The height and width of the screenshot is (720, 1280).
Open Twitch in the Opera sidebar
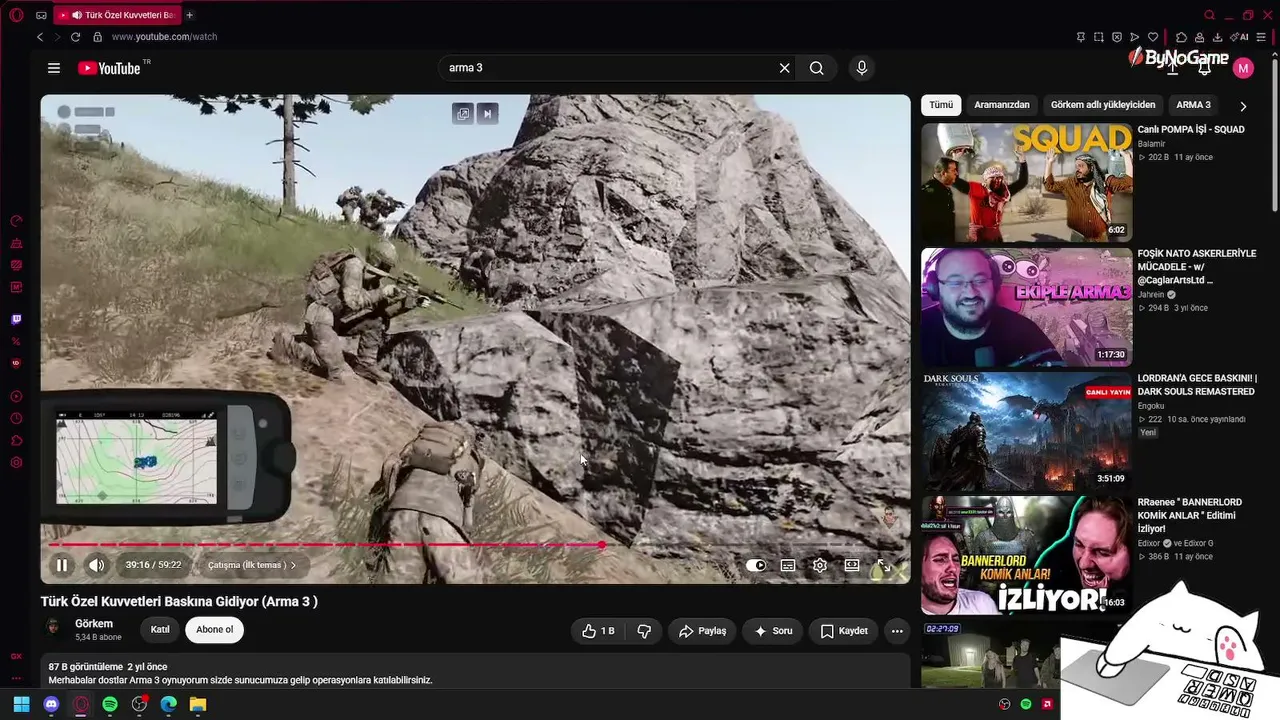16,320
